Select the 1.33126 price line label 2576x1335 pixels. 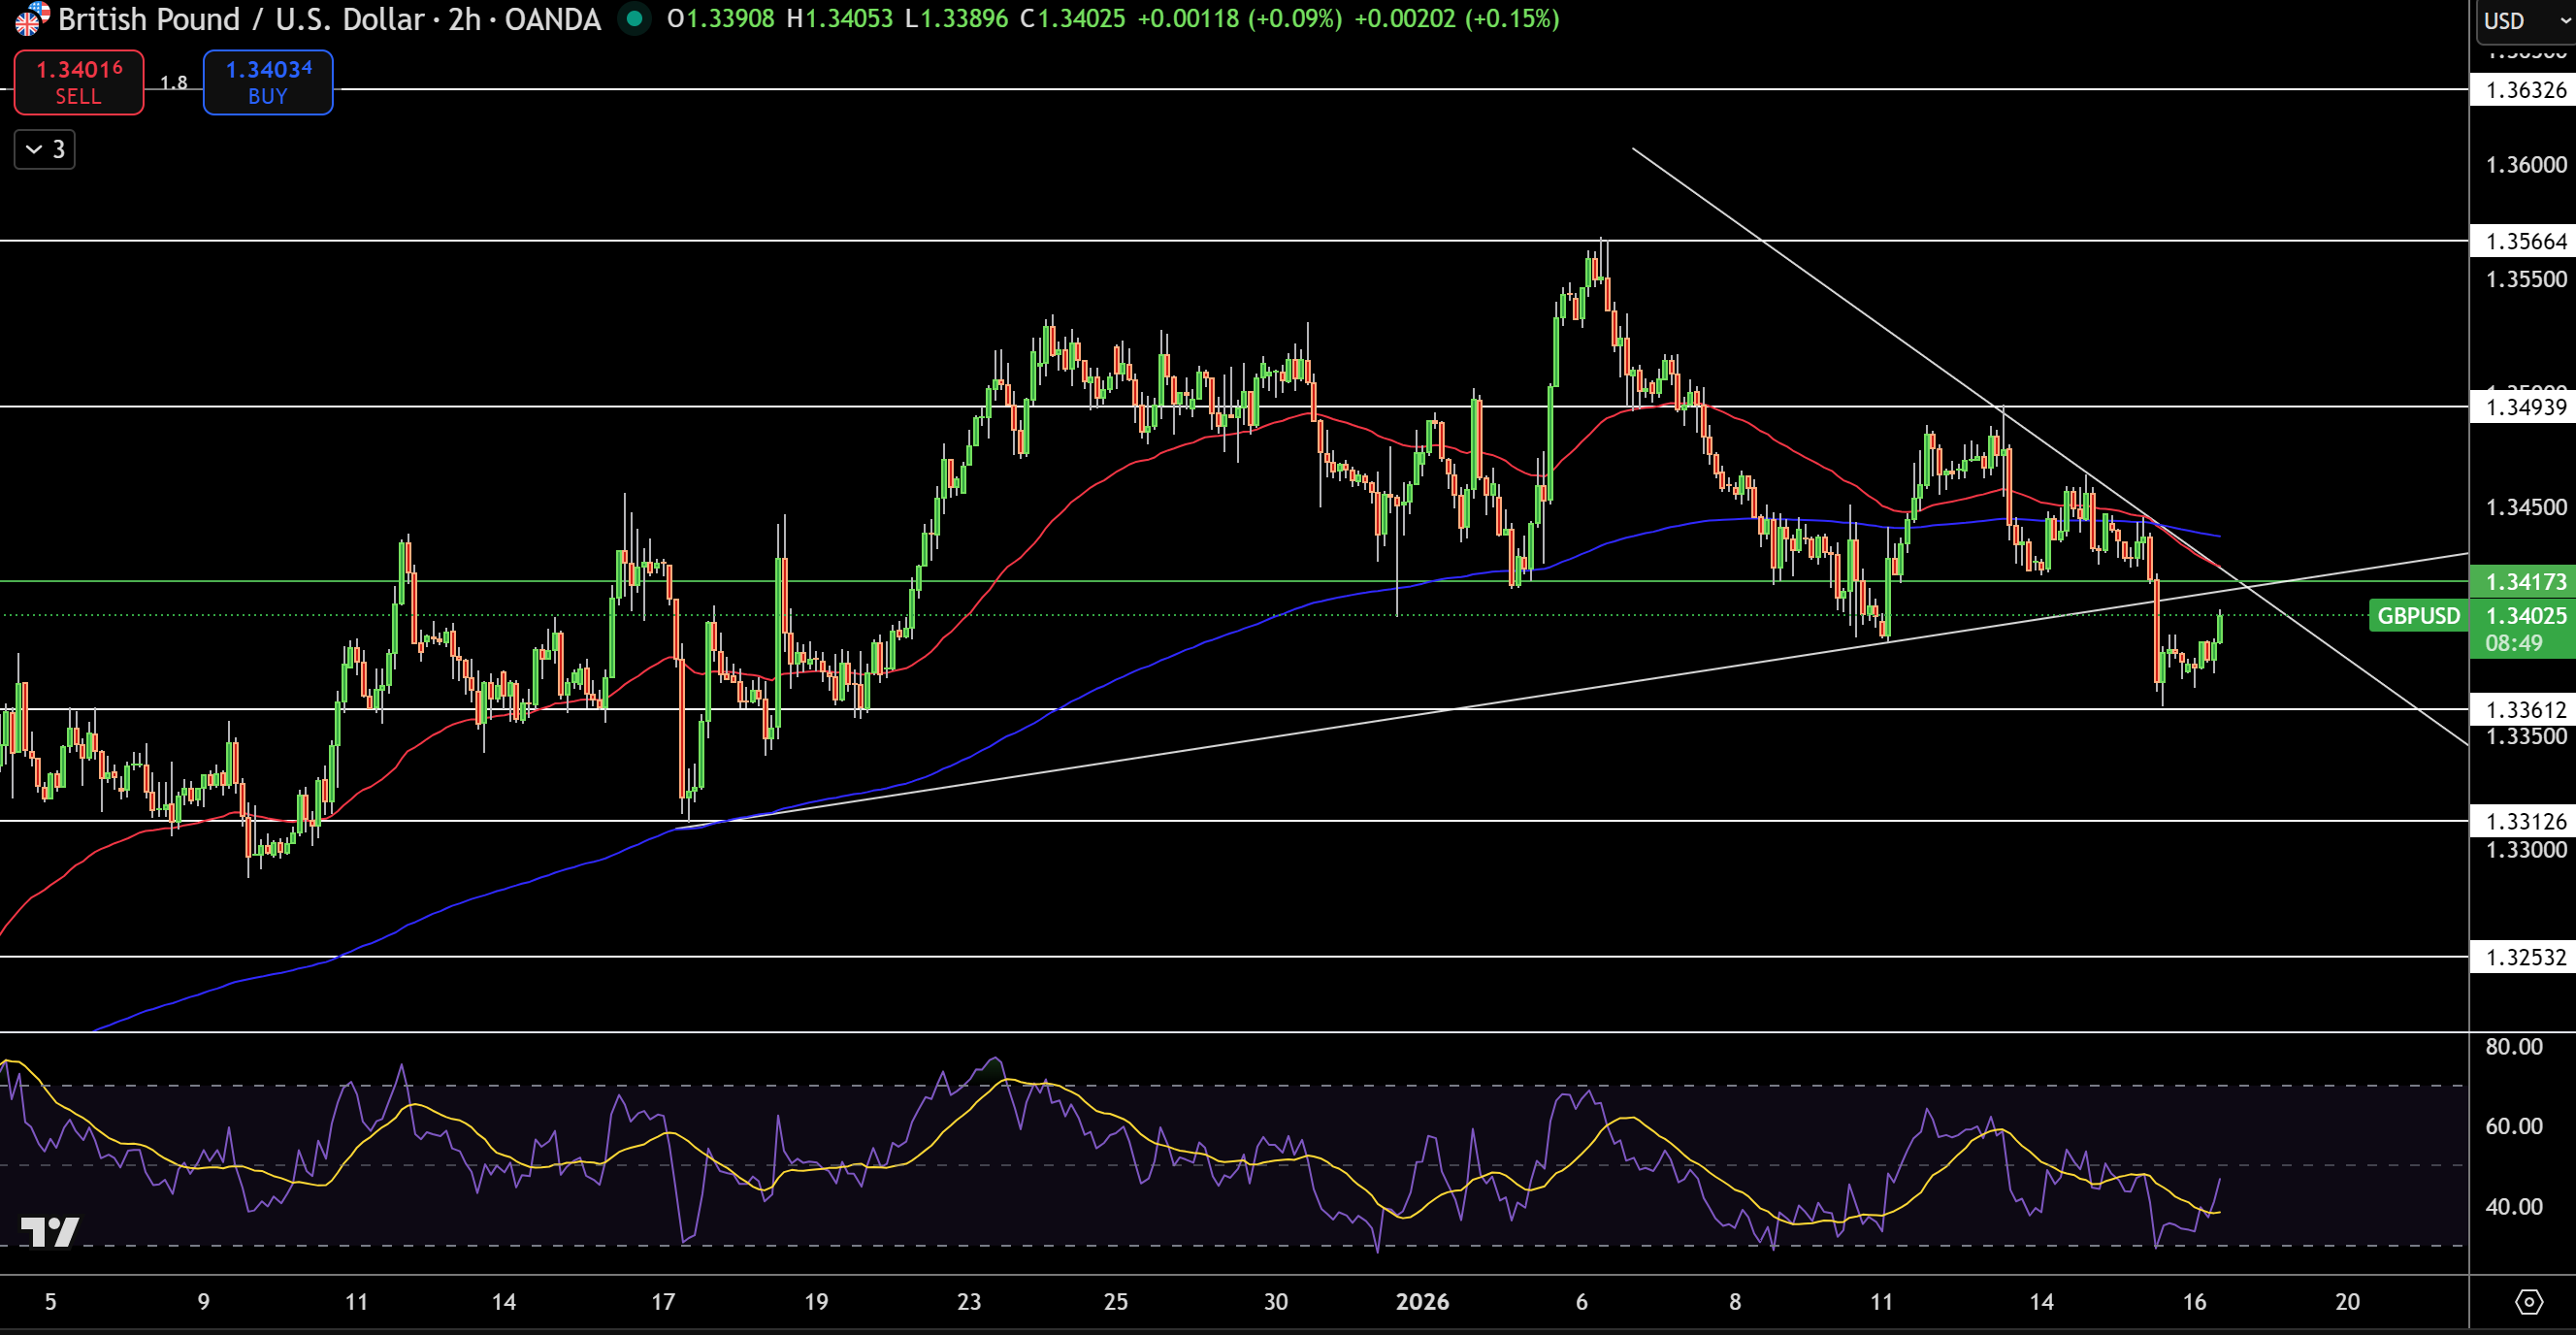(2524, 821)
